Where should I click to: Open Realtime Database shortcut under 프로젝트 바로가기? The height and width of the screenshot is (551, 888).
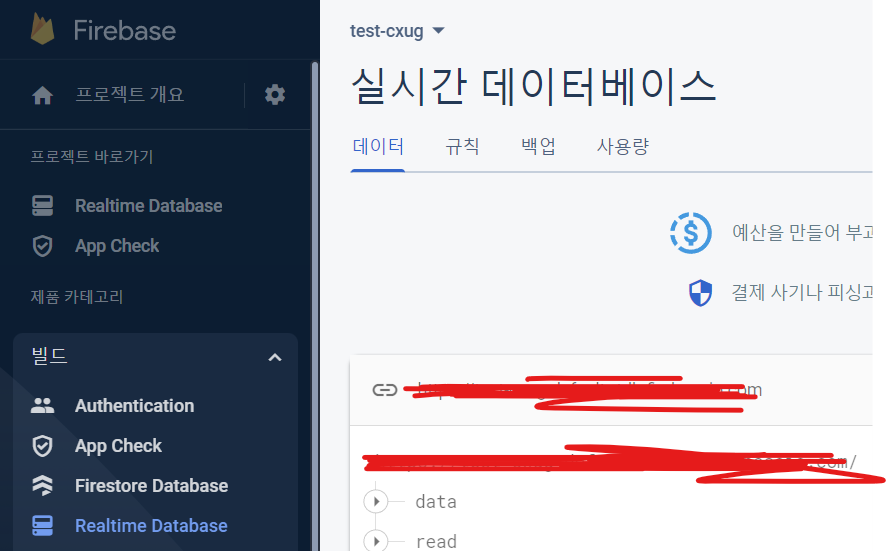pos(148,206)
